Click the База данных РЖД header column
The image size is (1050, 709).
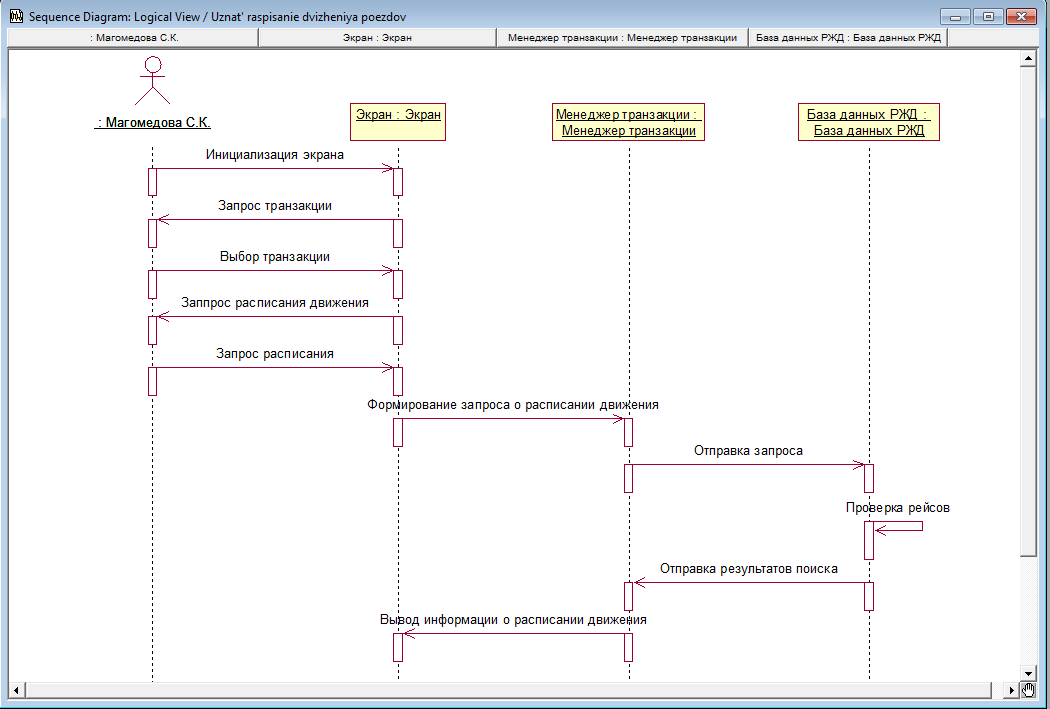point(848,37)
